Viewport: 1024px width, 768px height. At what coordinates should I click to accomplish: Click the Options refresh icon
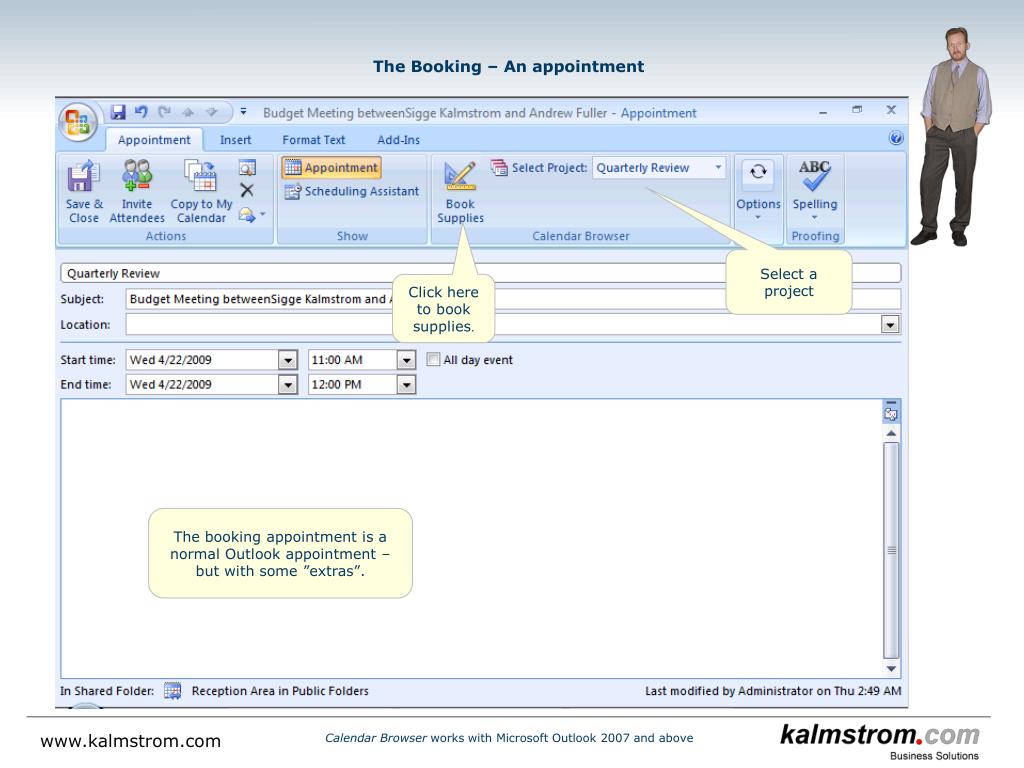point(758,172)
